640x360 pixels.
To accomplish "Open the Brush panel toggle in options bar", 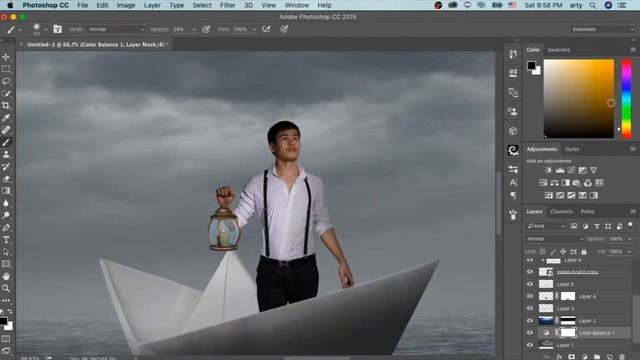I will (x=58, y=29).
